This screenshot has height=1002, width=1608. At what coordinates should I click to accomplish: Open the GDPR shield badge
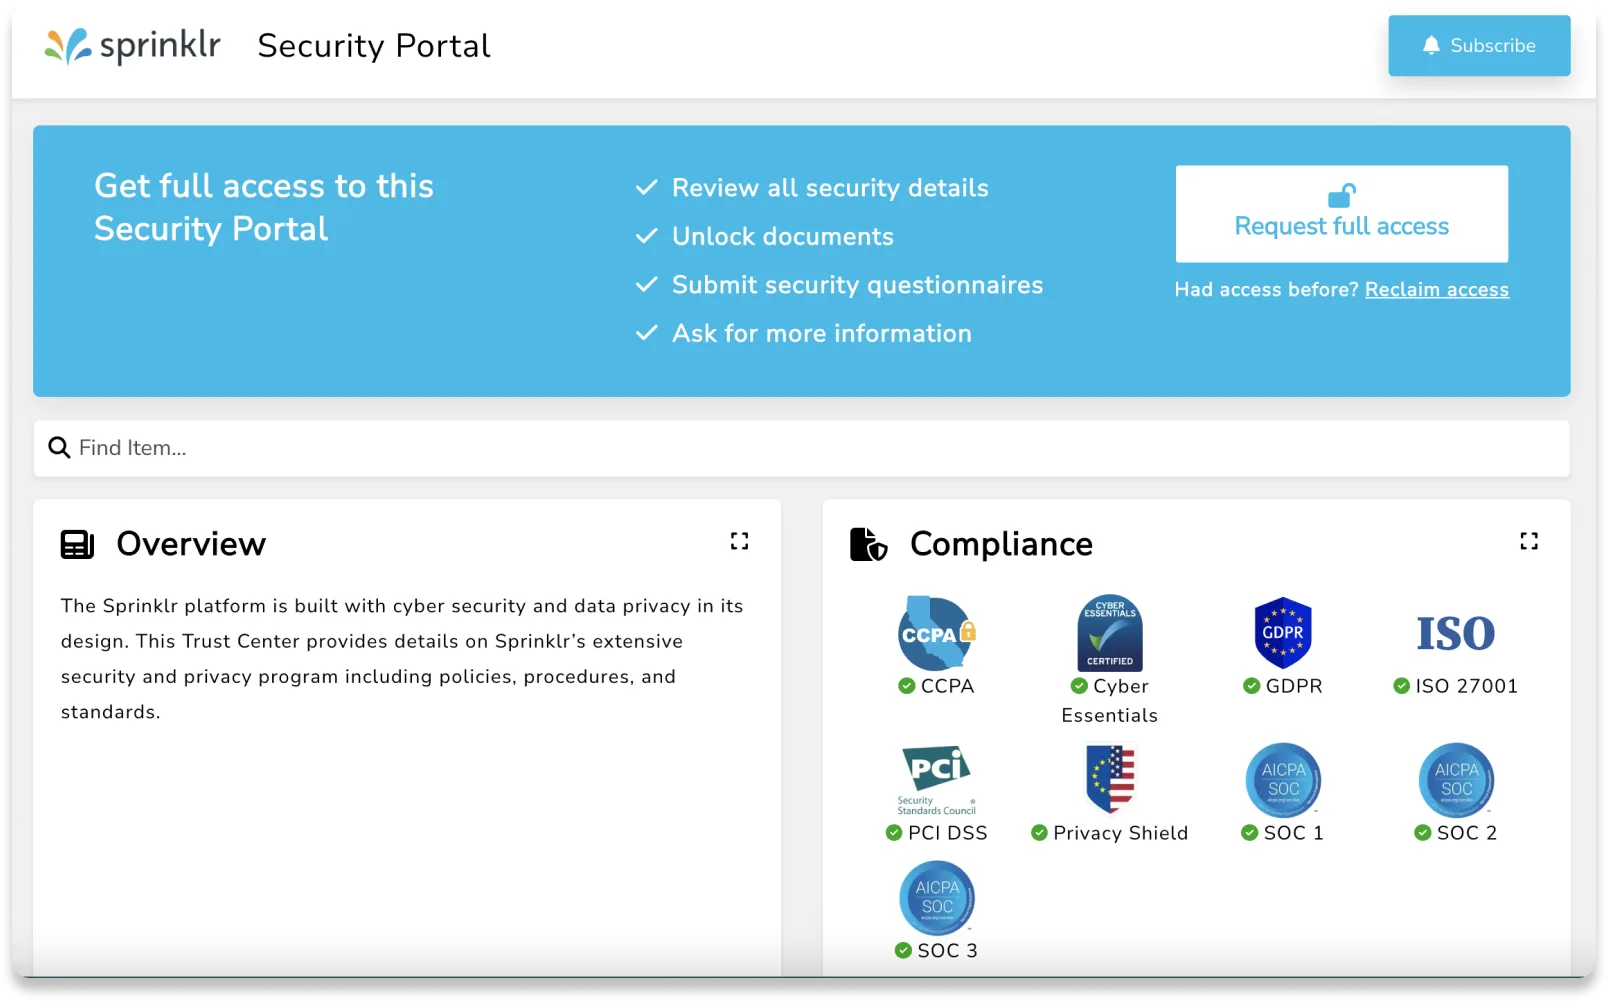tap(1283, 633)
